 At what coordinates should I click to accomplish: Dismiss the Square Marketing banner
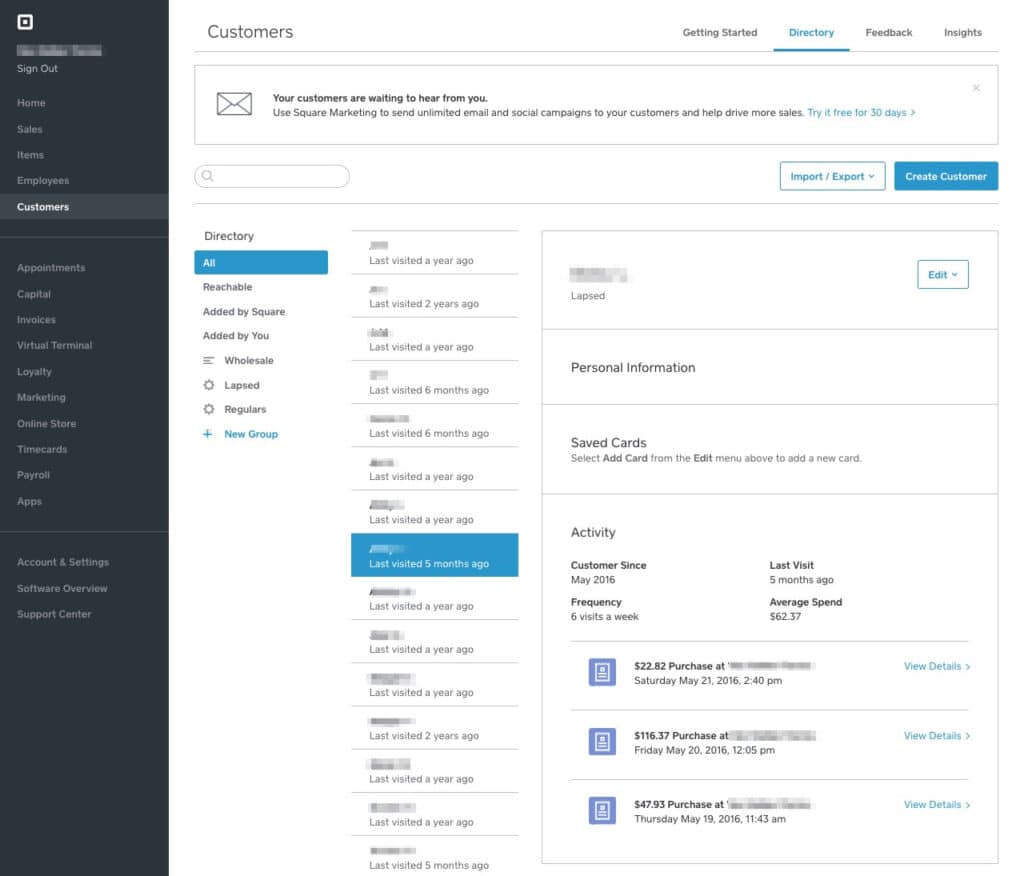pos(976,87)
